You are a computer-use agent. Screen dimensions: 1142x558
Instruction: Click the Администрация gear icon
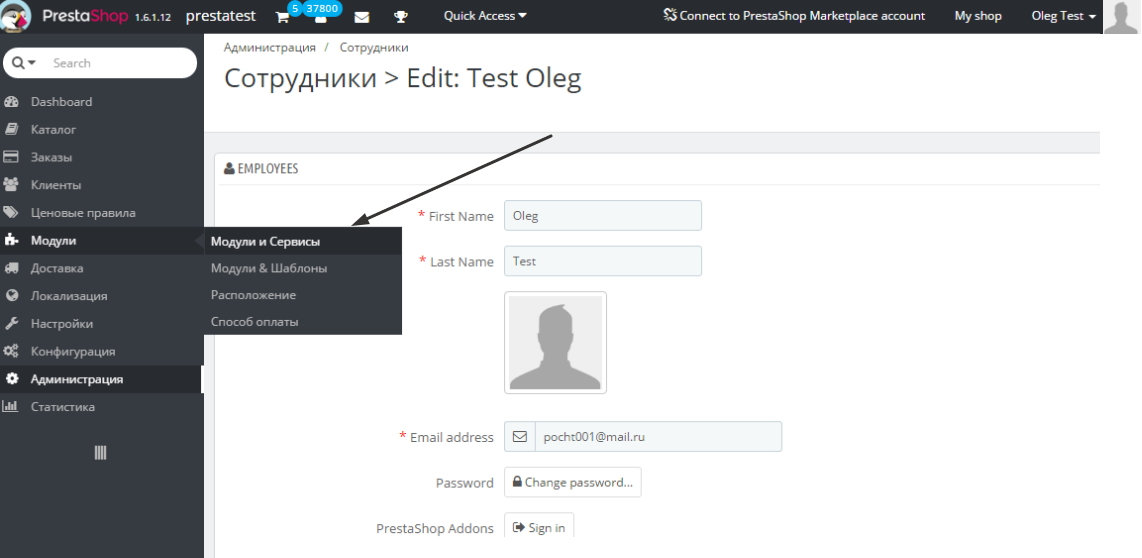[x=12, y=379]
